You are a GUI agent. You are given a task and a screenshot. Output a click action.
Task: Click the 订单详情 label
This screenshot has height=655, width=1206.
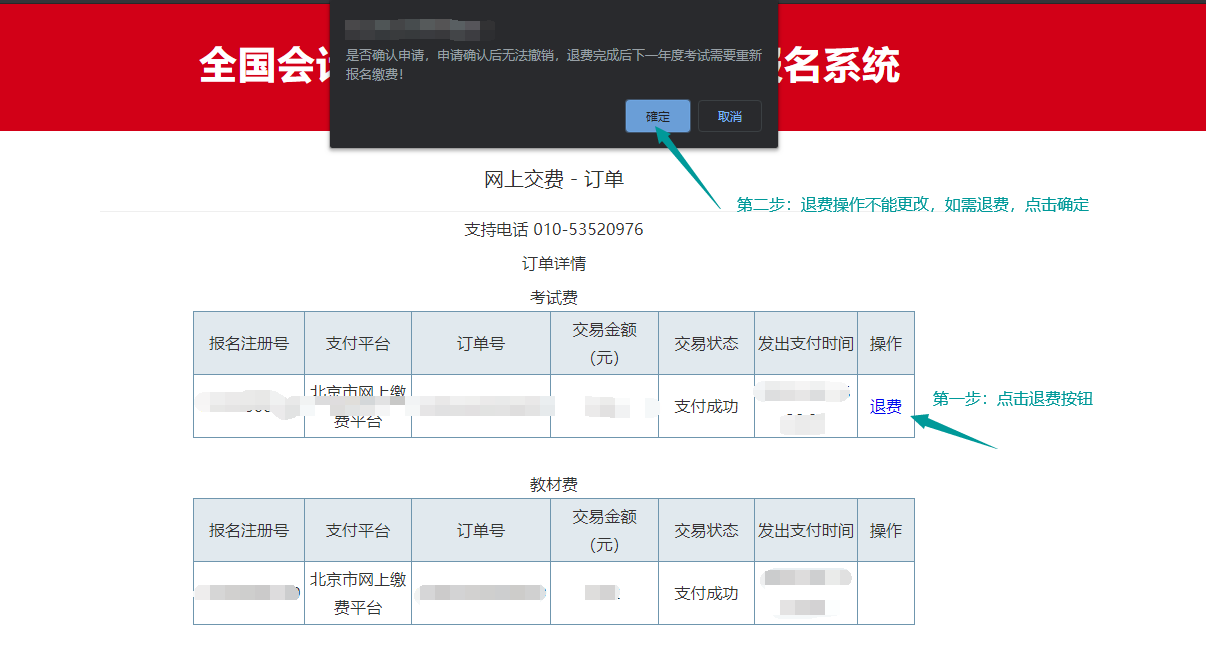556,263
